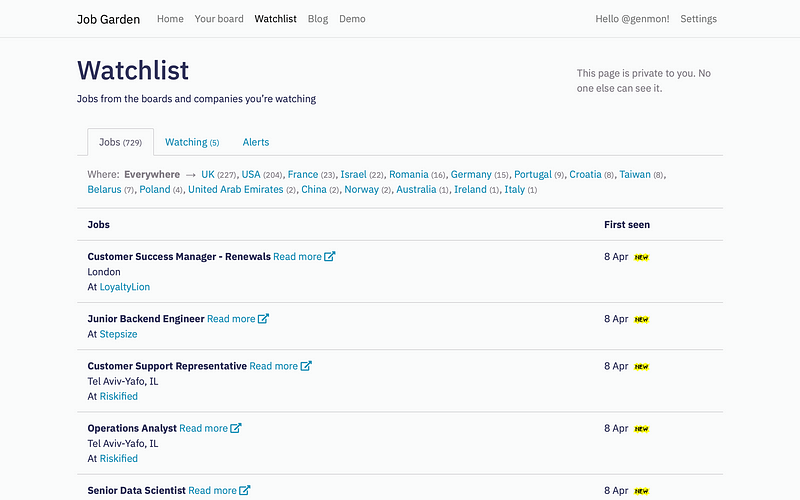
Task: Filter jobs by France
Action: click(x=303, y=174)
